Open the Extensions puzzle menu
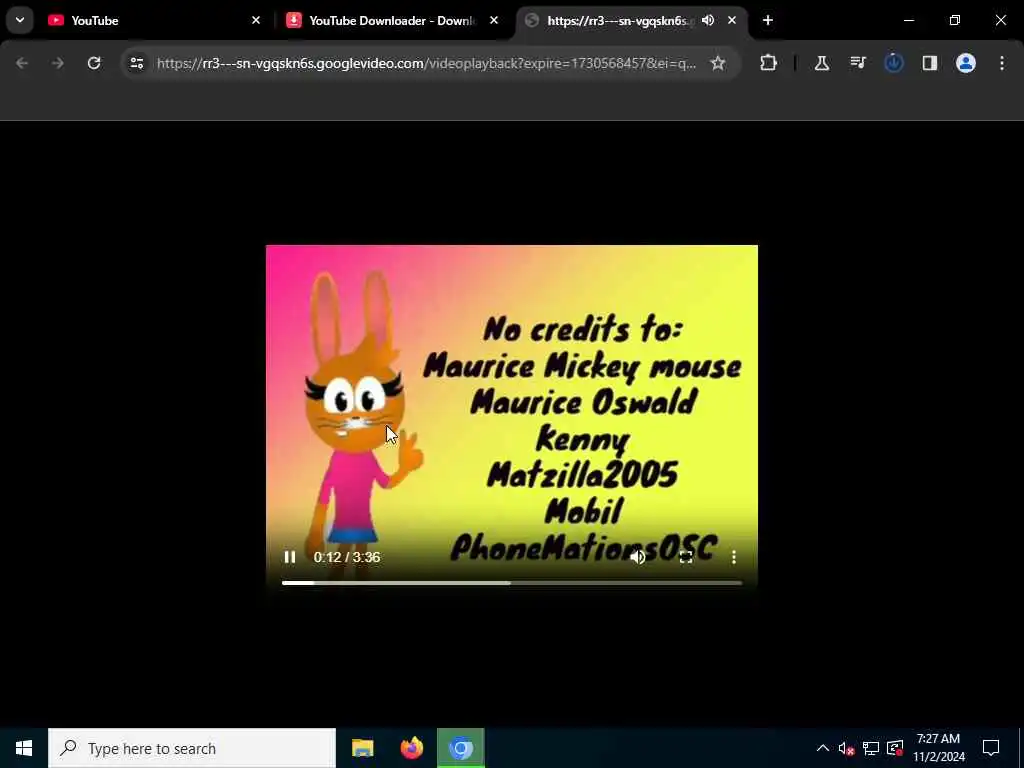Screen dimensions: 1024x768 pyautogui.click(x=769, y=63)
